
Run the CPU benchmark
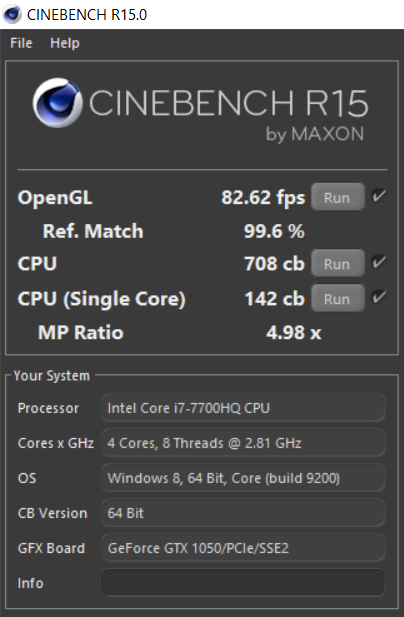(338, 264)
